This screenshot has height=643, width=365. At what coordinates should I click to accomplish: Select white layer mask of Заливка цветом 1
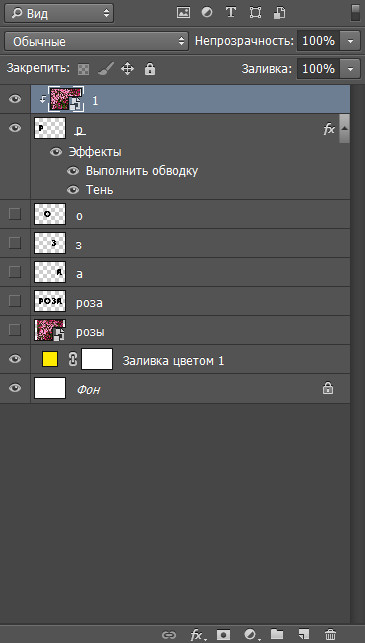coord(97,359)
